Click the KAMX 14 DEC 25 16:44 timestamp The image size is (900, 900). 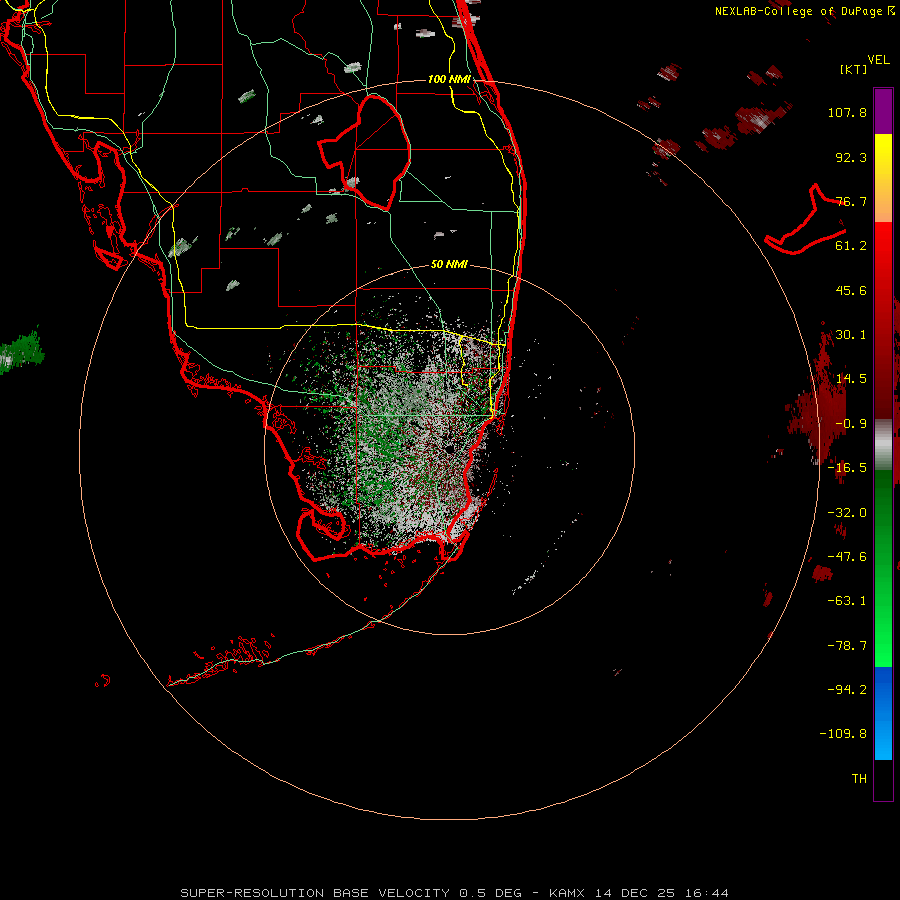click(x=639, y=893)
